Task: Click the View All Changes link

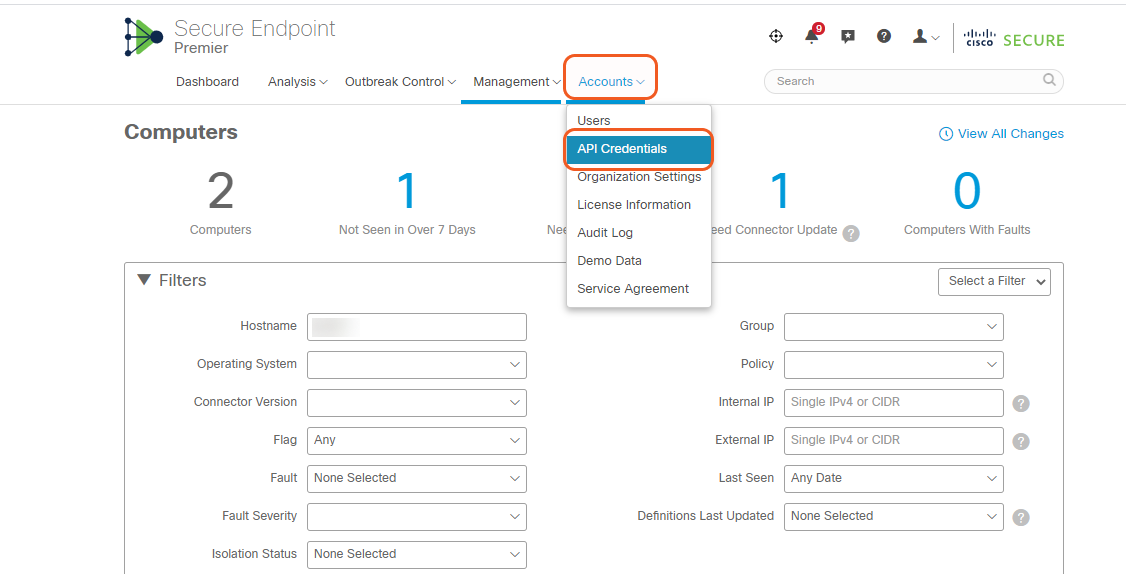Action: pos(1010,134)
